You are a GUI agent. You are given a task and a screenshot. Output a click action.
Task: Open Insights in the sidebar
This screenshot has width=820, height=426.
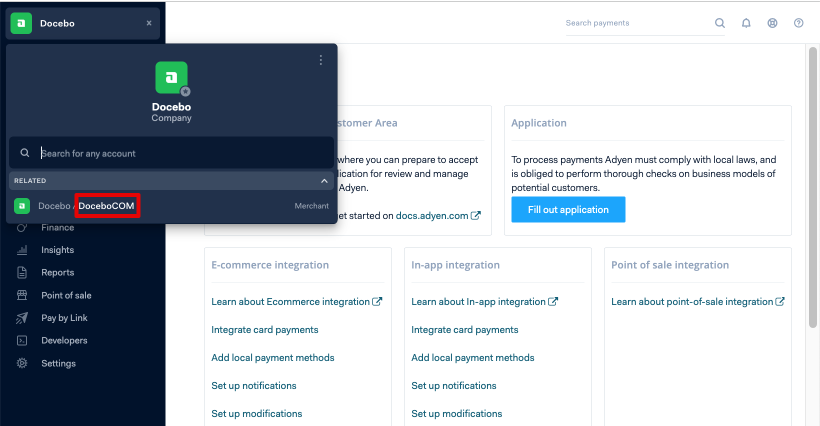click(x=58, y=250)
